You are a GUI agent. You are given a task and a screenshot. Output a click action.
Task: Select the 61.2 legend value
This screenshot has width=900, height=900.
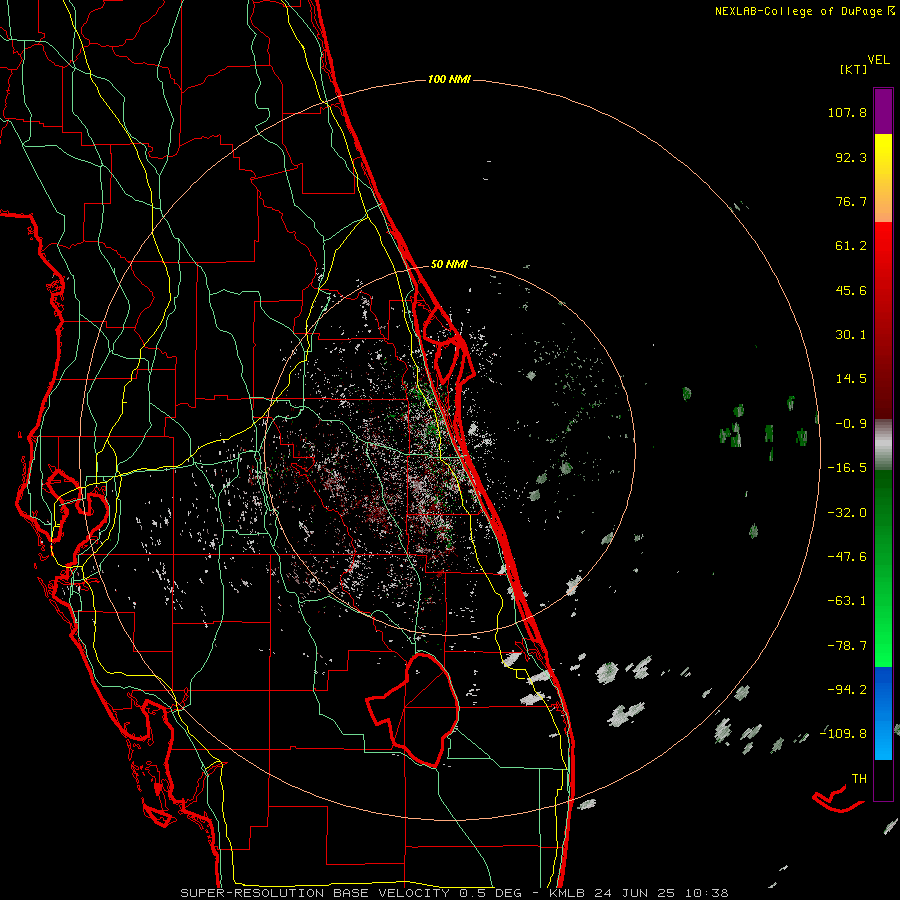pyautogui.click(x=851, y=246)
